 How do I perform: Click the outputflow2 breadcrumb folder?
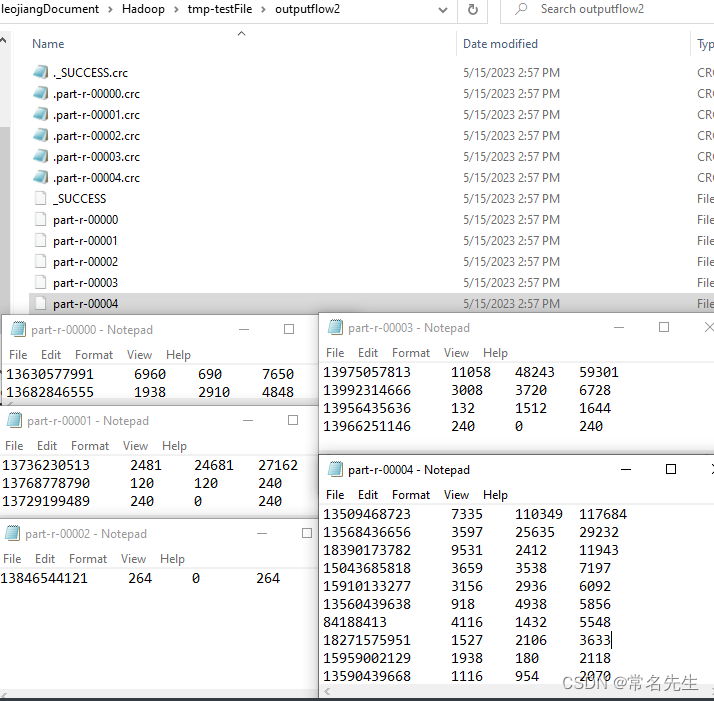(307, 9)
